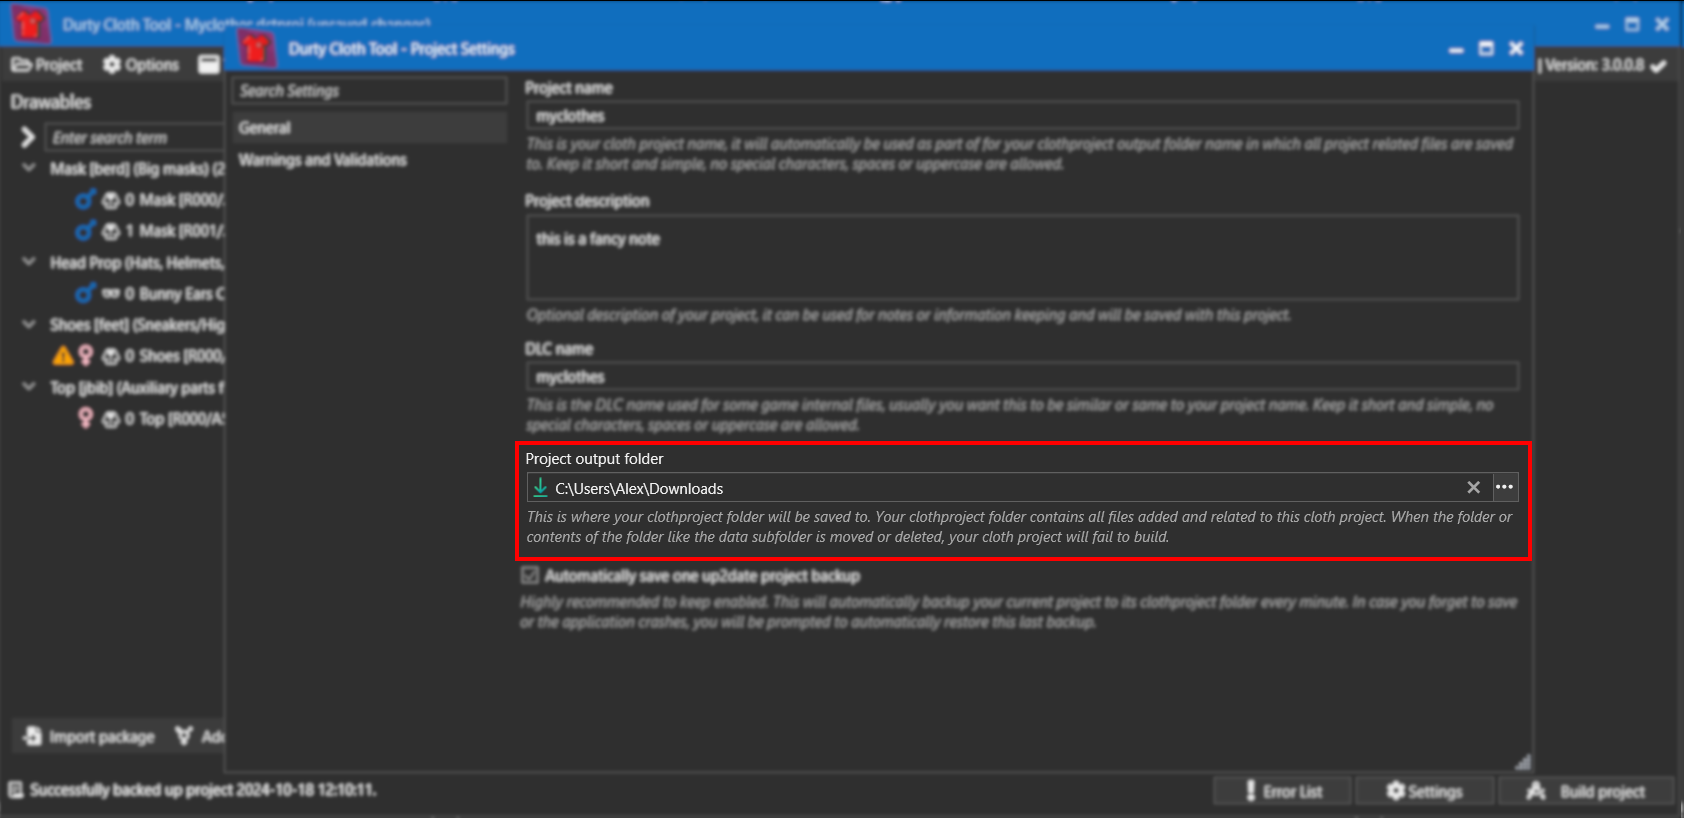The width and height of the screenshot is (1684, 818).
Task: Click the female gender icon on 0 Top
Action: click(85, 418)
